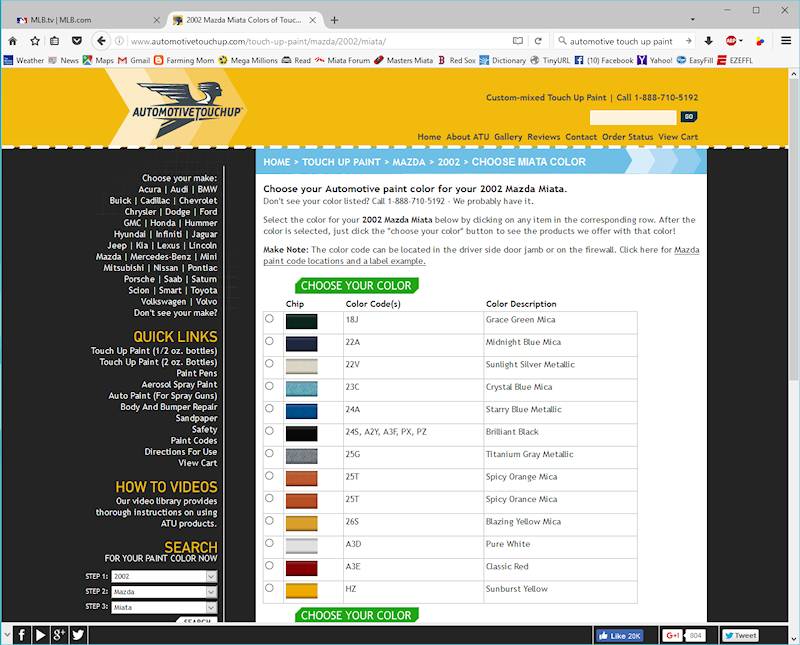Open the Step 3 model dropdown

(164, 608)
